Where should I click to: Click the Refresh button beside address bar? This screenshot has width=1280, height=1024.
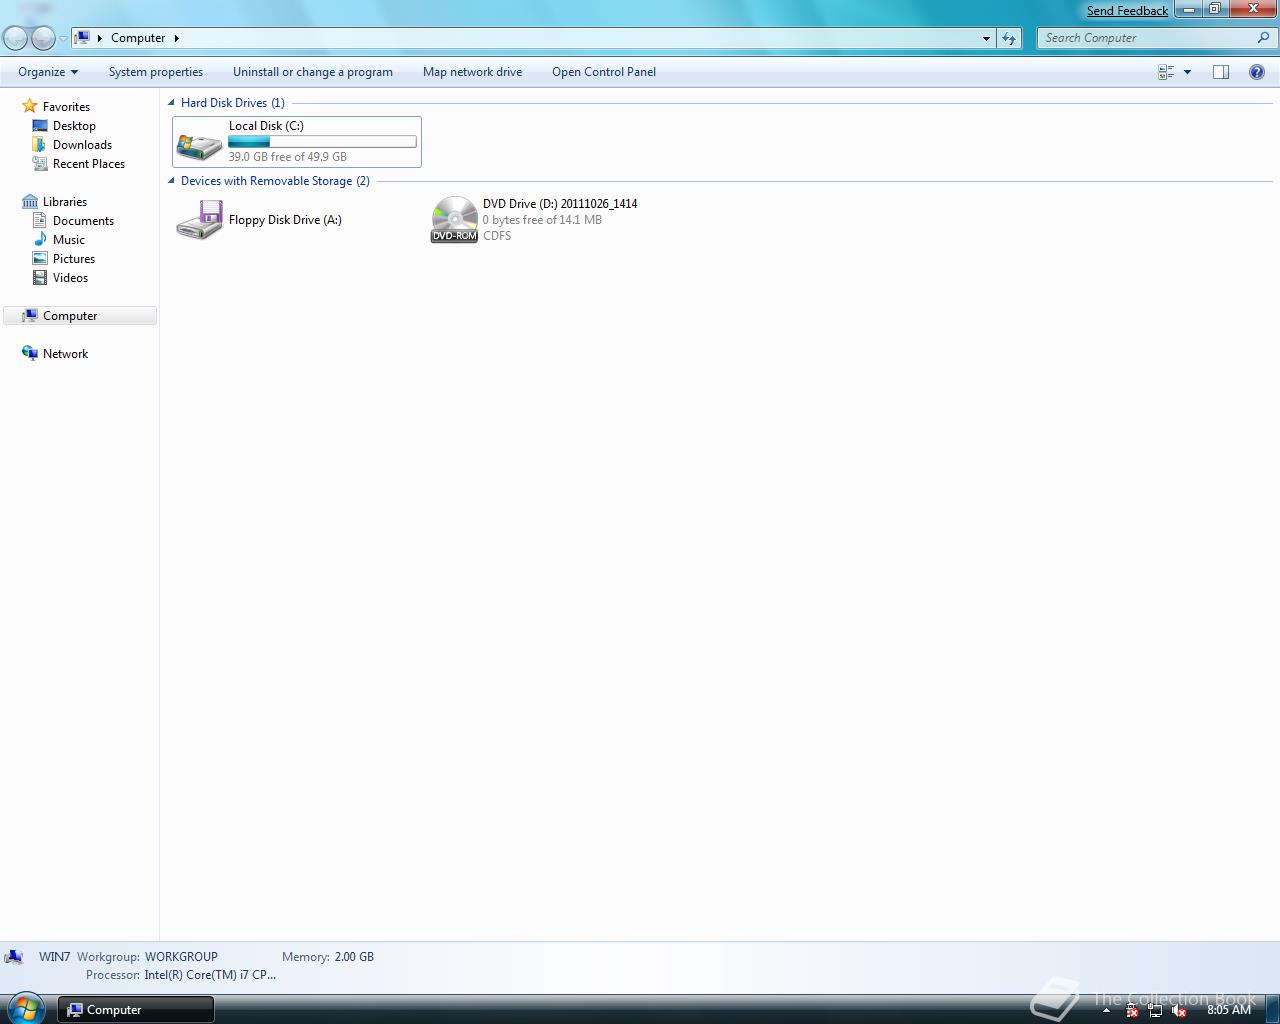pyautogui.click(x=1009, y=38)
